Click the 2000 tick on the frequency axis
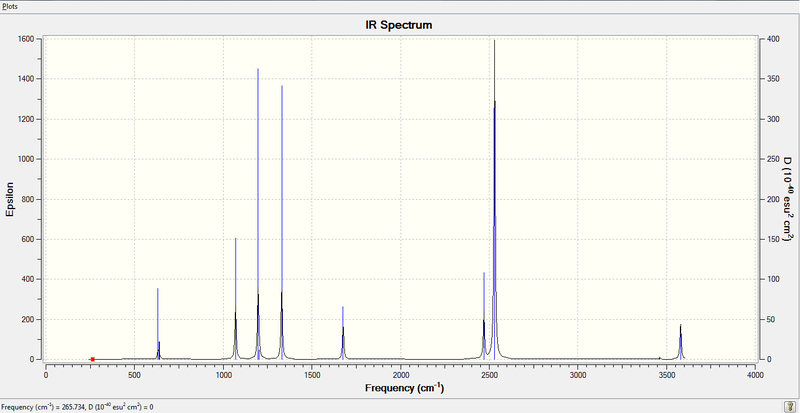Image resolution: width=800 pixels, height=413 pixels. tap(401, 375)
